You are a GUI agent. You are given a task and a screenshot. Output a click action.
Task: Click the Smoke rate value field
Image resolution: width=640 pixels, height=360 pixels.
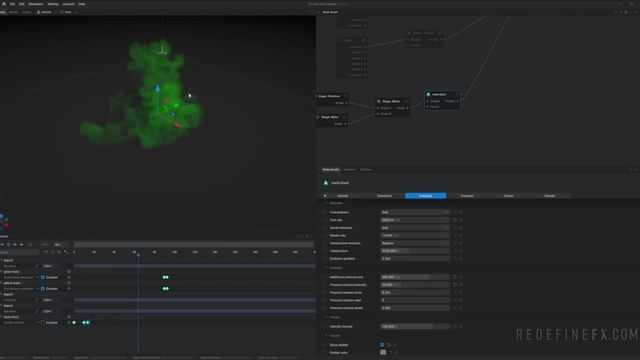point(415,236)
